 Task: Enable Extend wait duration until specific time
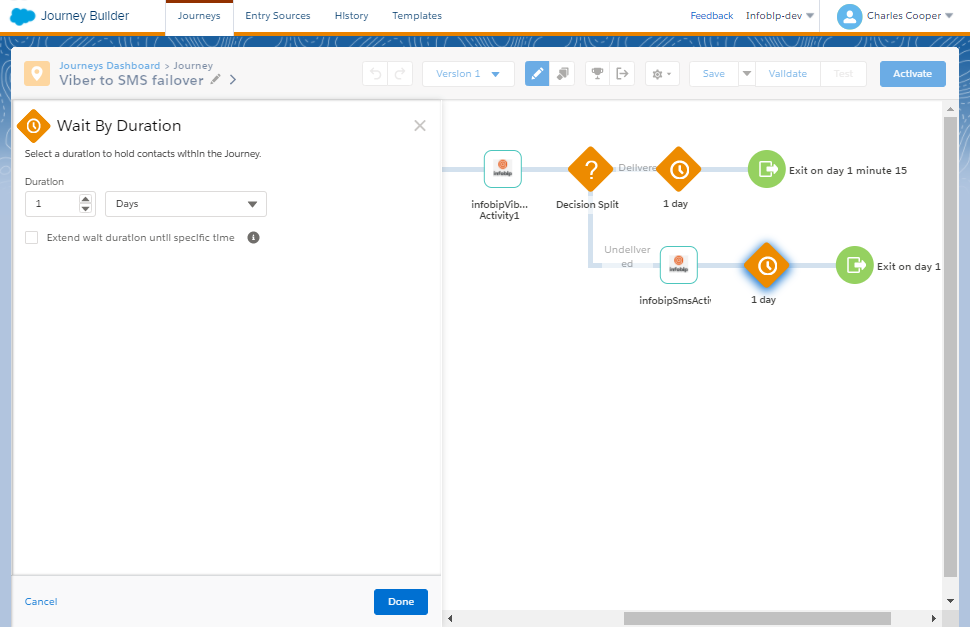(32, 238)
